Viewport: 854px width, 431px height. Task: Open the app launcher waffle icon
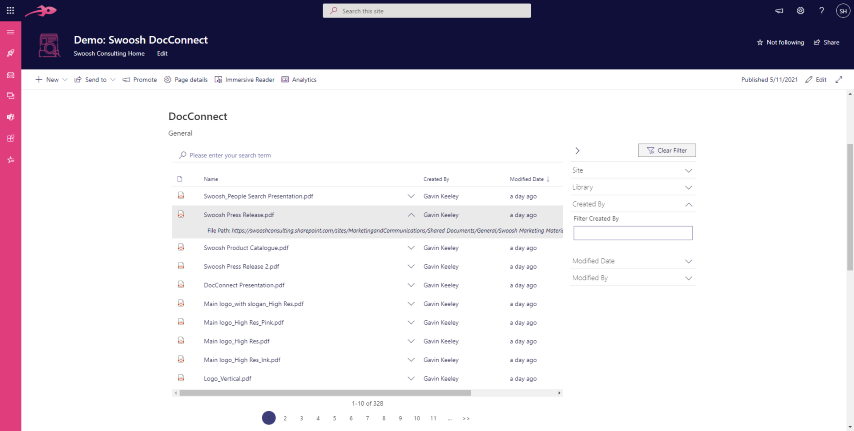[x=10, y=10]
